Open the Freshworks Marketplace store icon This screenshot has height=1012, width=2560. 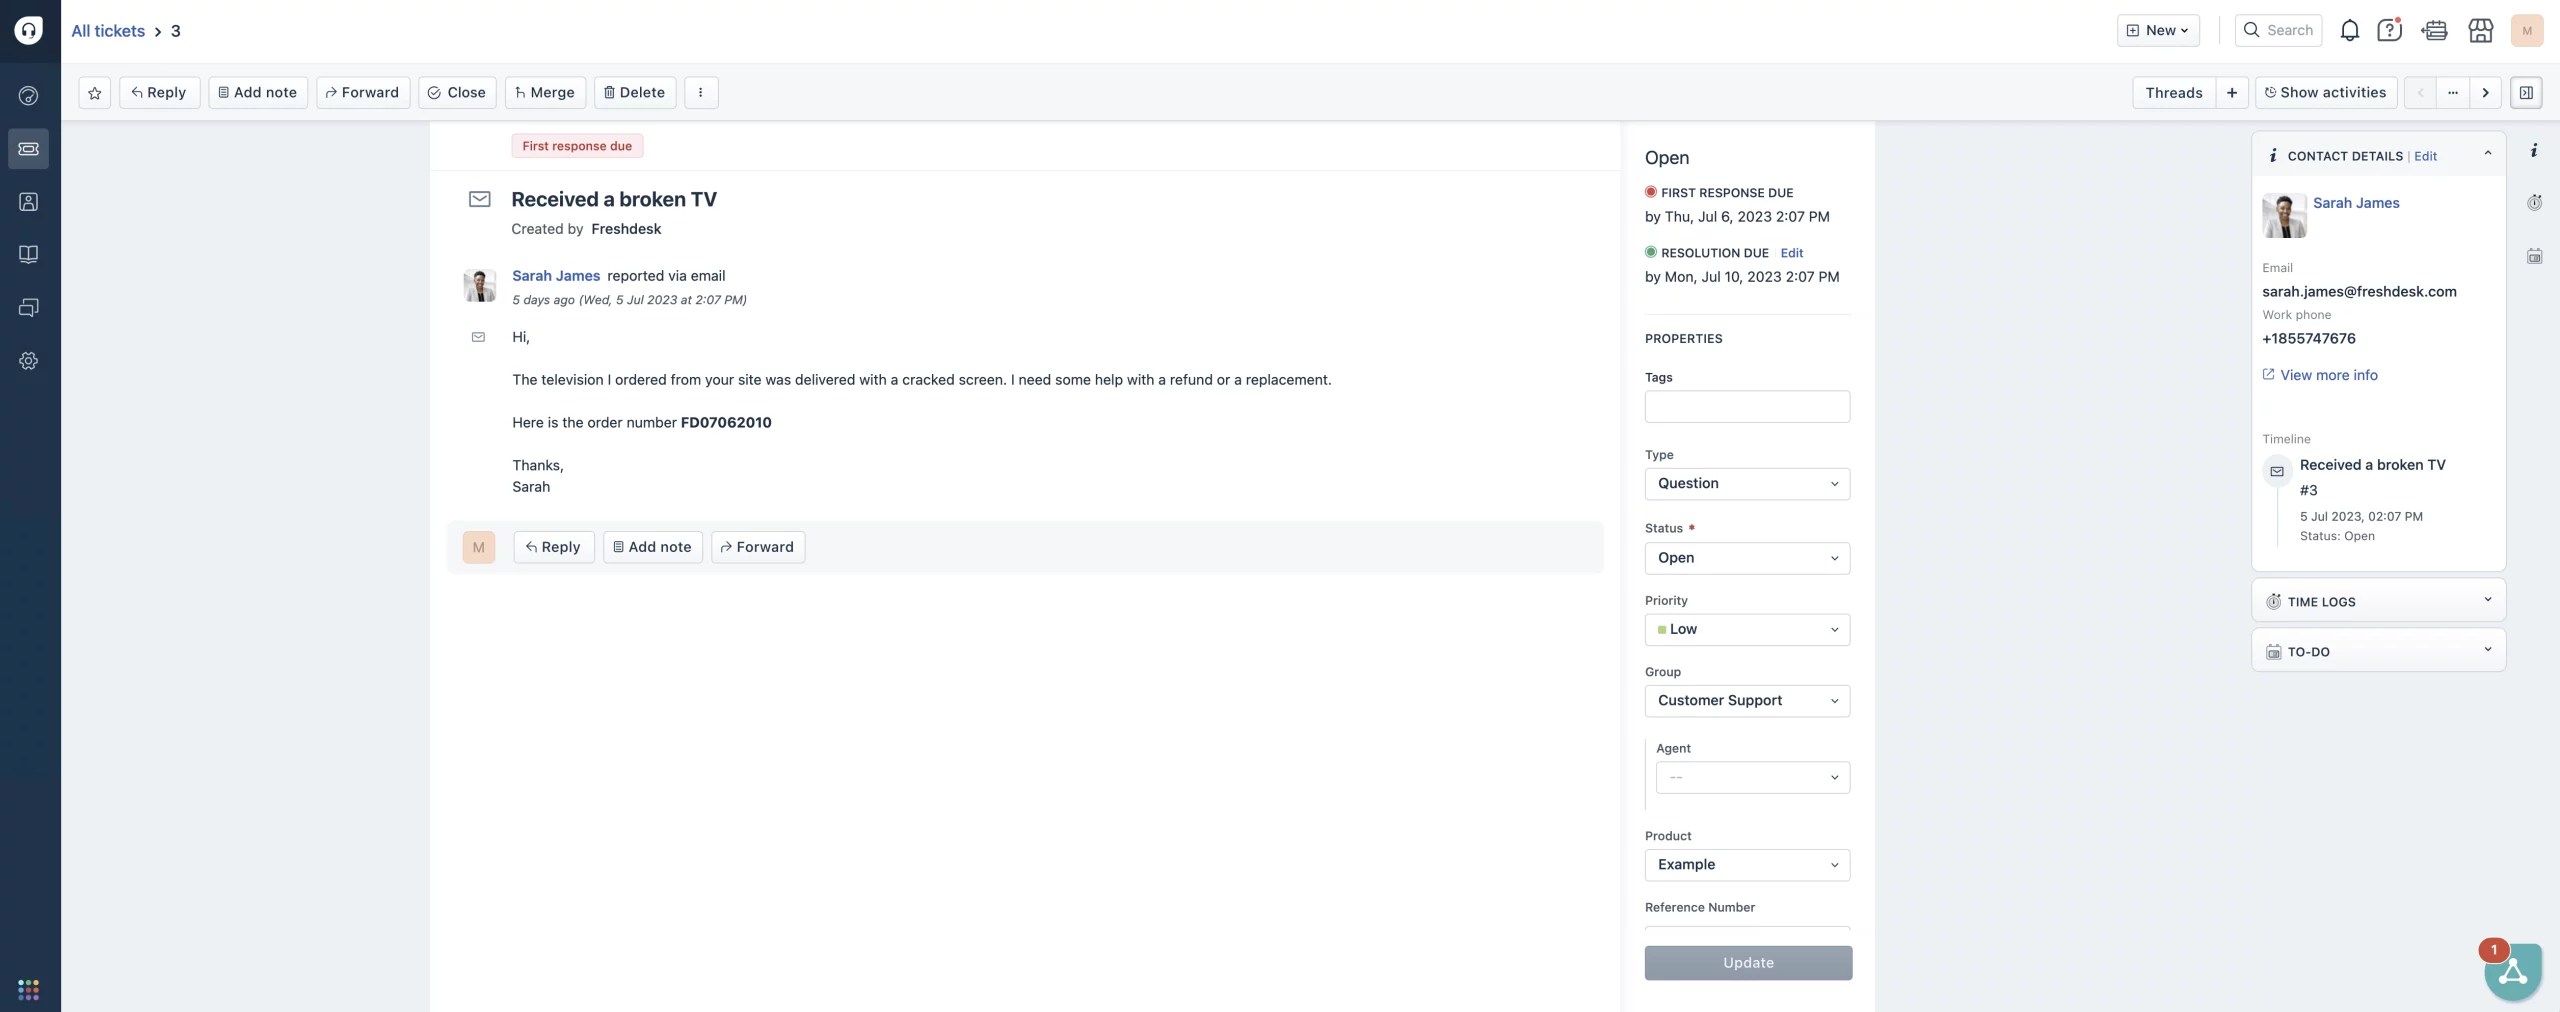coord(2480,30)
